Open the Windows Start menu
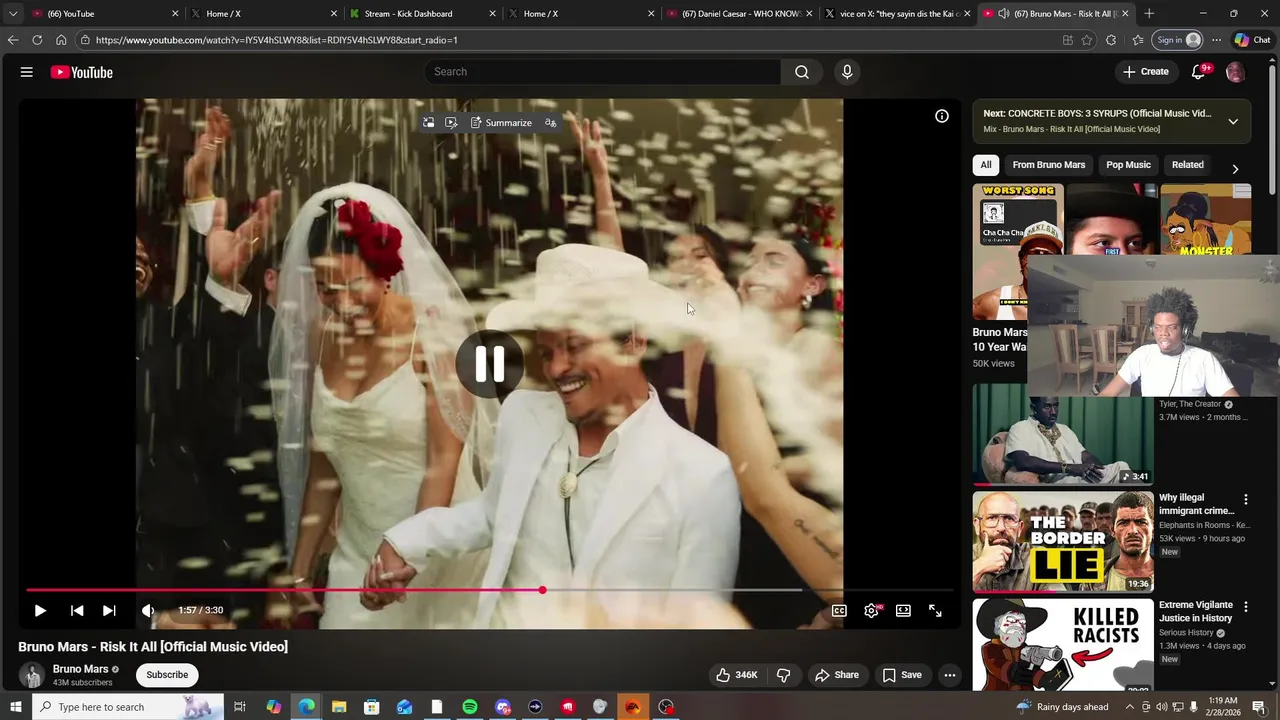 pyautogui.click(x=15, y=707)
